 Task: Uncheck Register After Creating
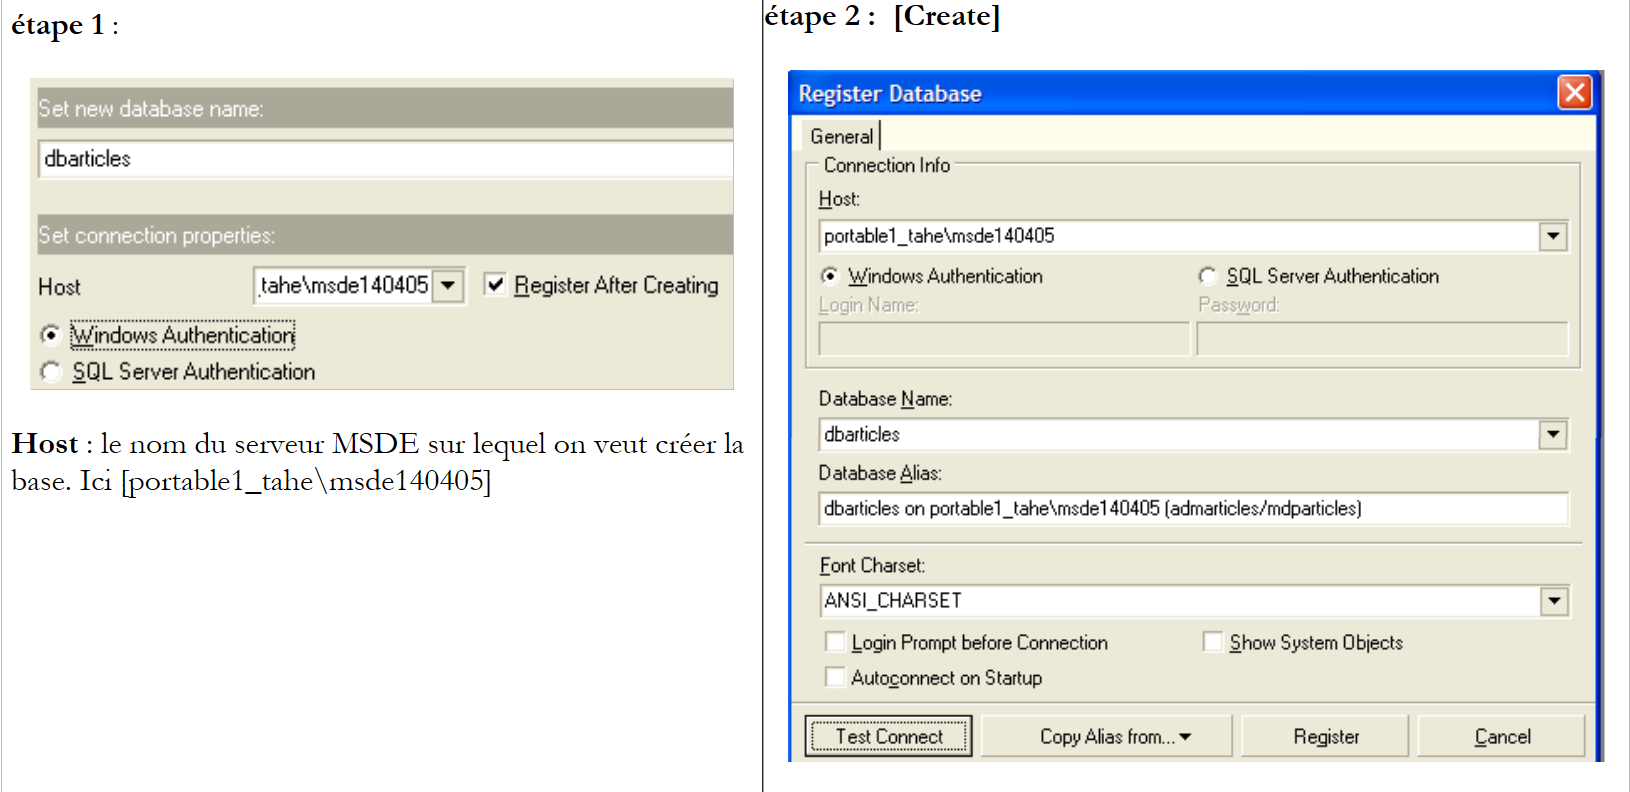495,285
